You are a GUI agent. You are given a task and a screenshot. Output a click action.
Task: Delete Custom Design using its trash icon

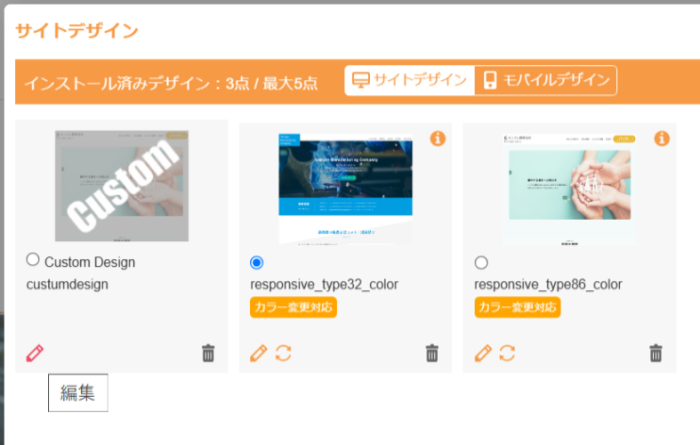208,353
